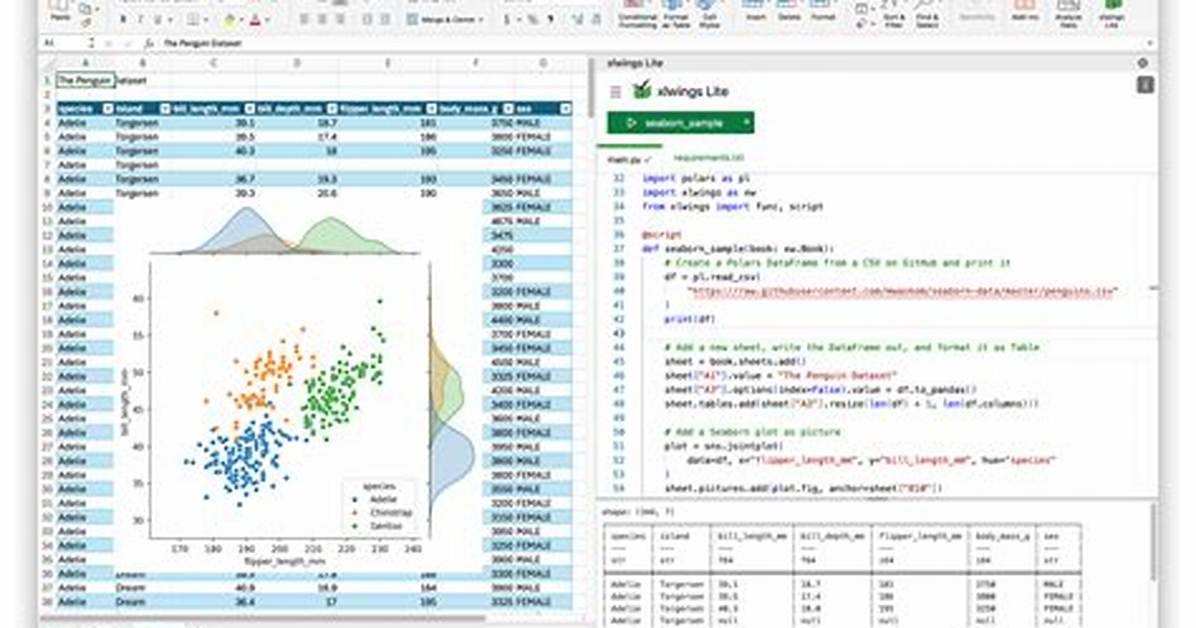Viewport: 1196px width, 628px height.
Task: Apply the yellow Fill Color icon
Action: [230, 20]
